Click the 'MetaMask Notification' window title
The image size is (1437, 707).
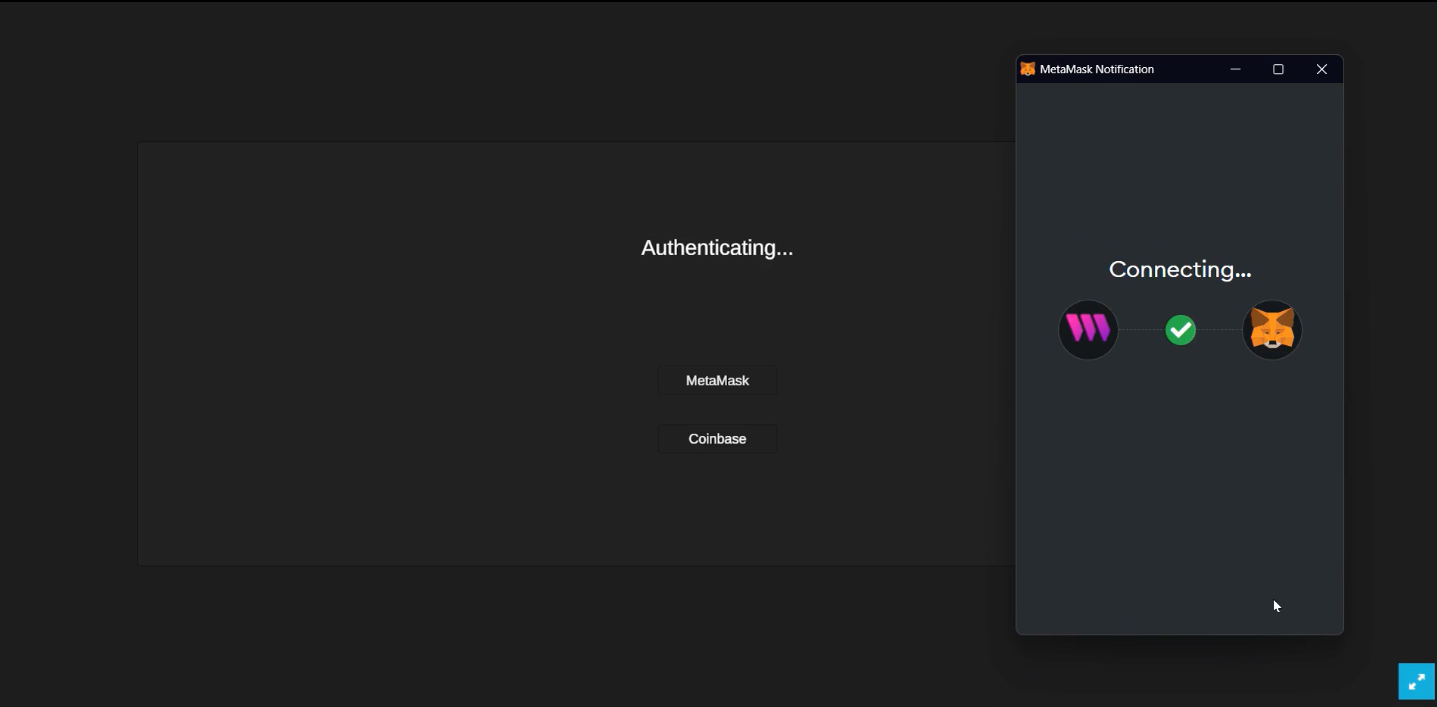pyautogui.click(x=1097, y=69)
